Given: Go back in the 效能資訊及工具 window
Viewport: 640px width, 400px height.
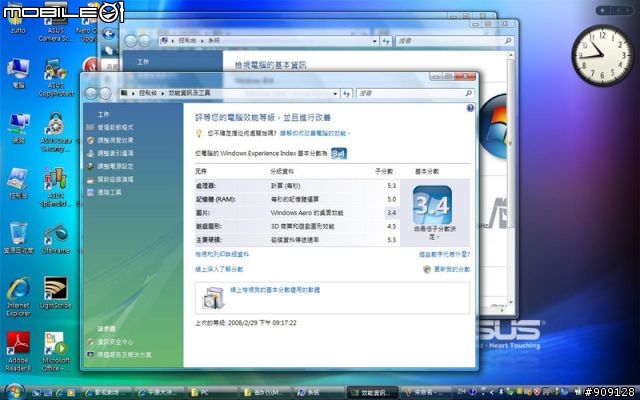Looking at the screenshot, I should pos(91,93).
